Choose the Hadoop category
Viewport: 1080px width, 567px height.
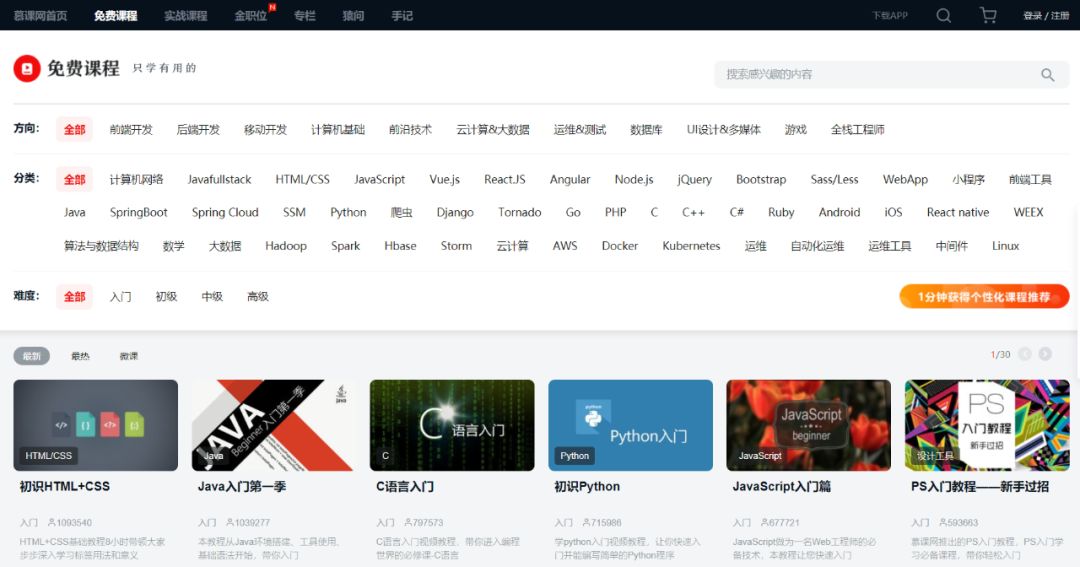point(286,245)
